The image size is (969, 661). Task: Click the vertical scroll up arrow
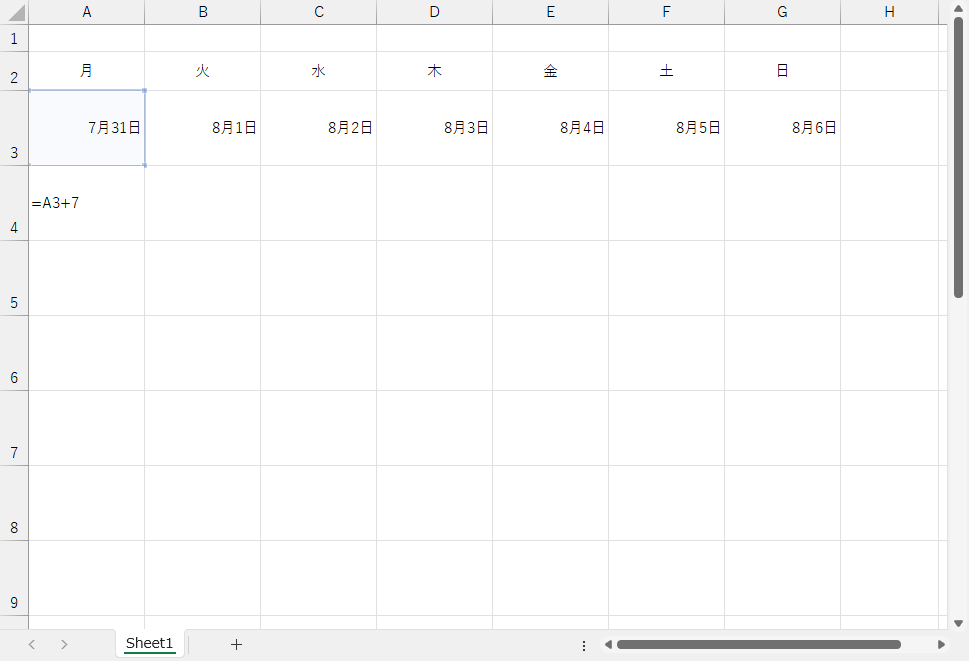pos(958,8)
